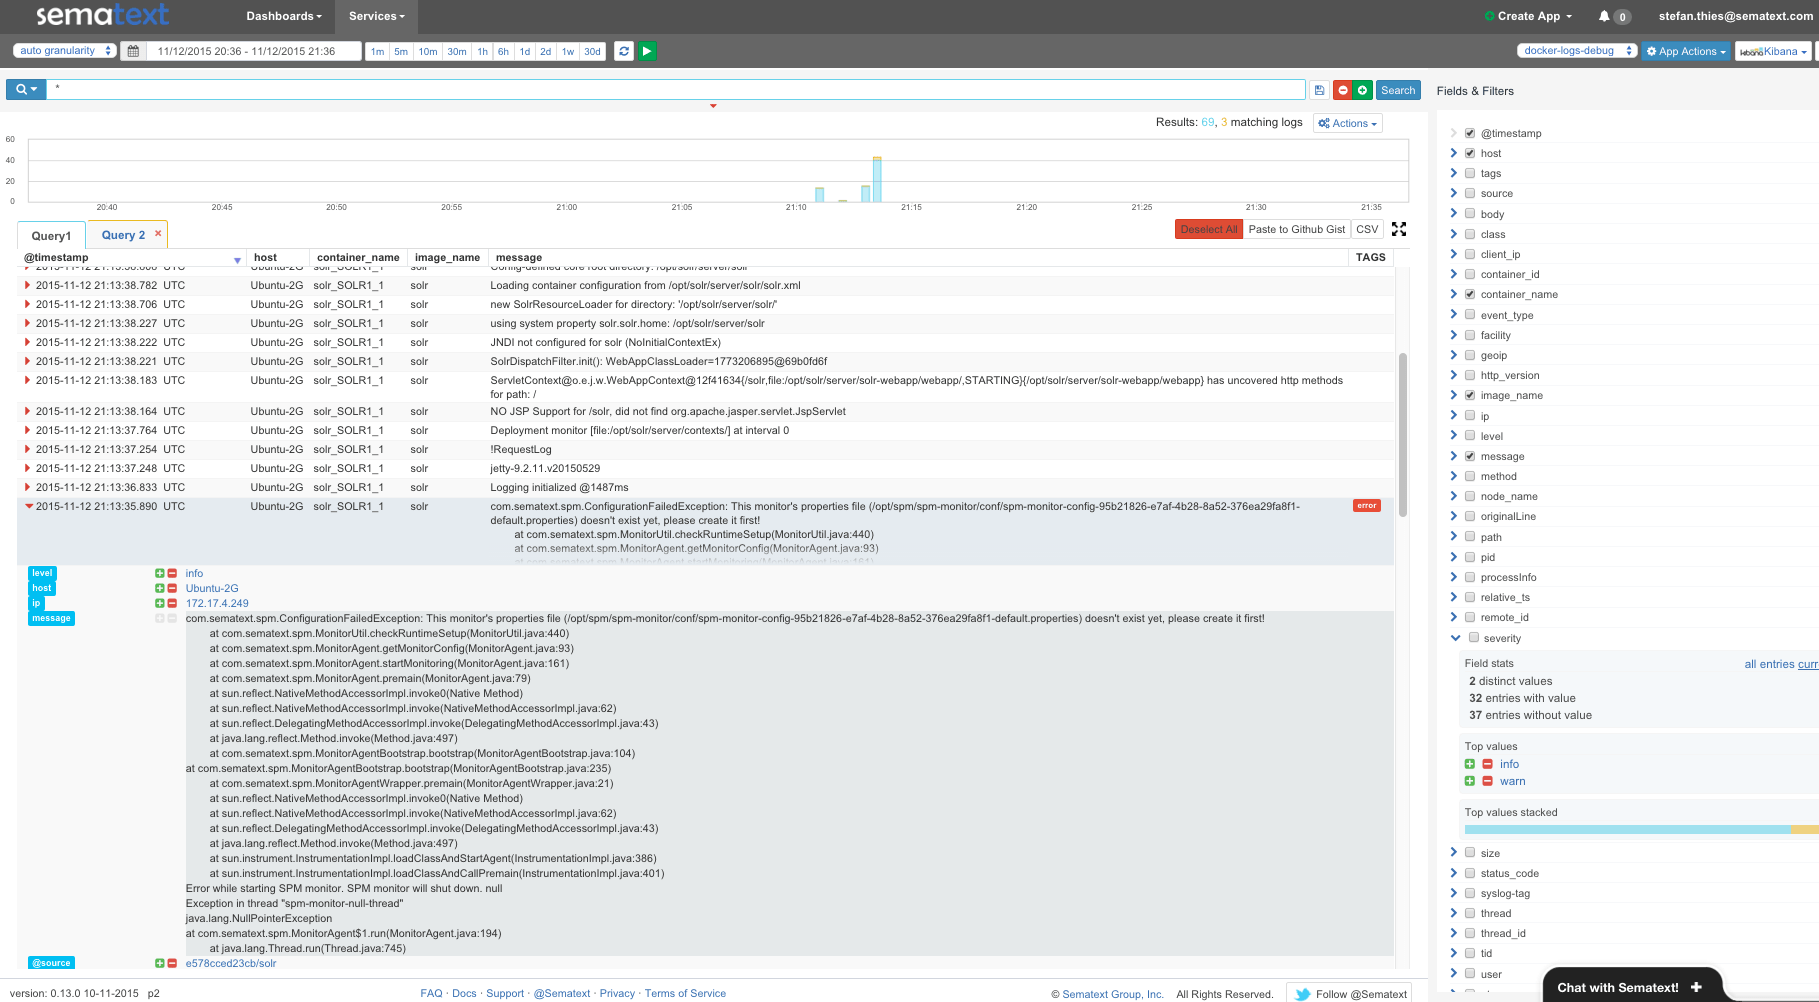Open Kibana via the Kibana button
This screenshot has height=1002, width=1819.
point(1773,51)
